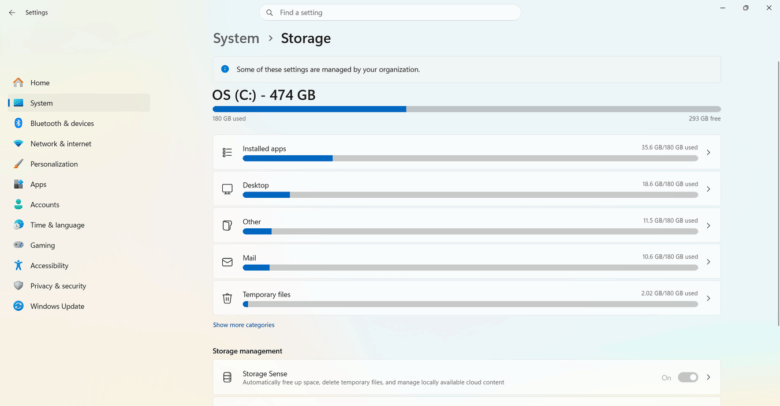The image size is (780, 406).
Task: Select Bluetooth & devices menu item
Action: pos(79,123)
